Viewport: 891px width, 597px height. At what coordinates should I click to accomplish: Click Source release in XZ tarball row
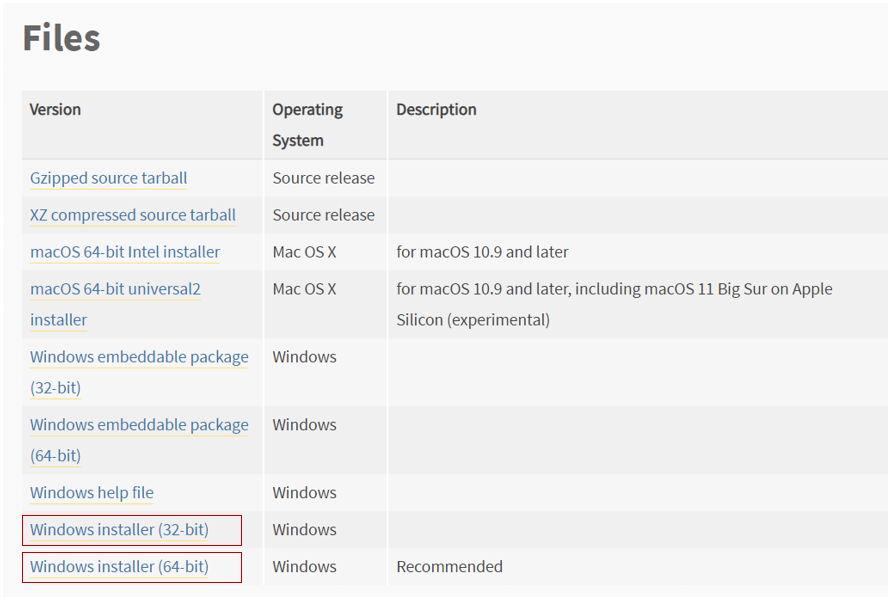(323, 215)
